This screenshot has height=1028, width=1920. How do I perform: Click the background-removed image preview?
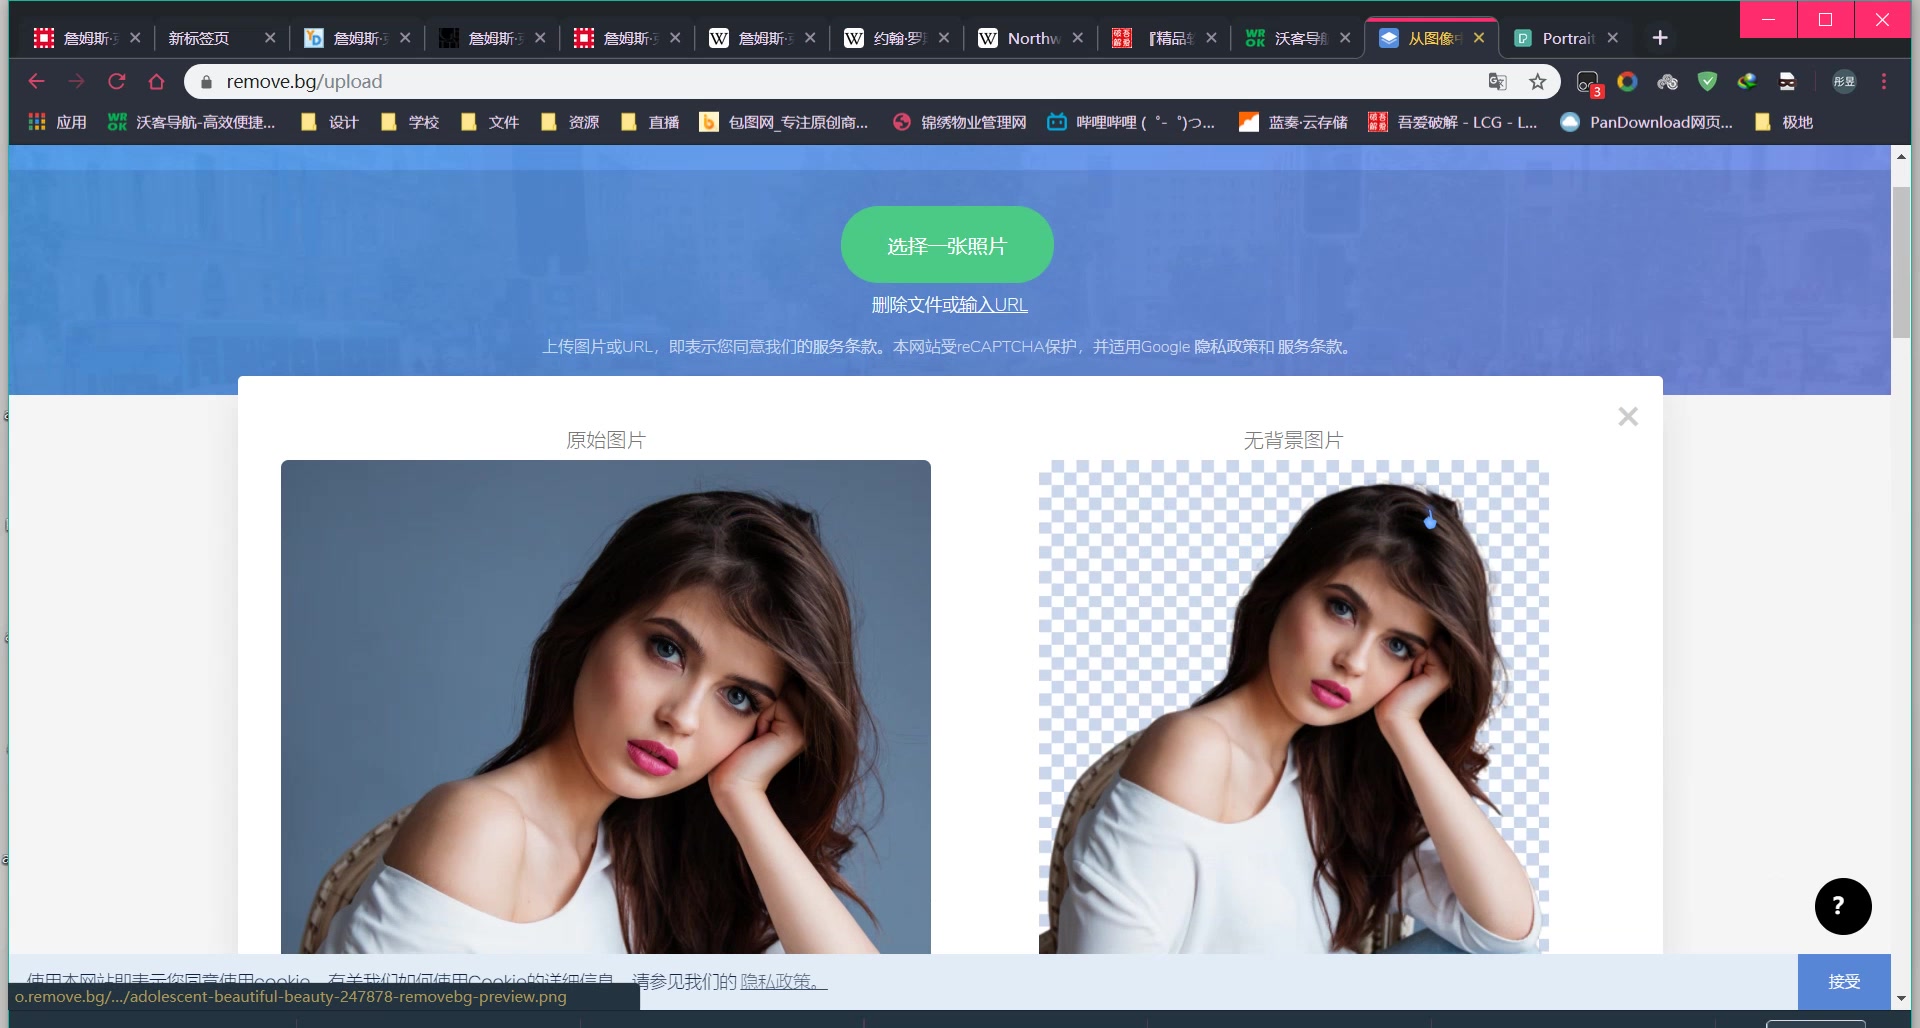tap(1294, 707)
